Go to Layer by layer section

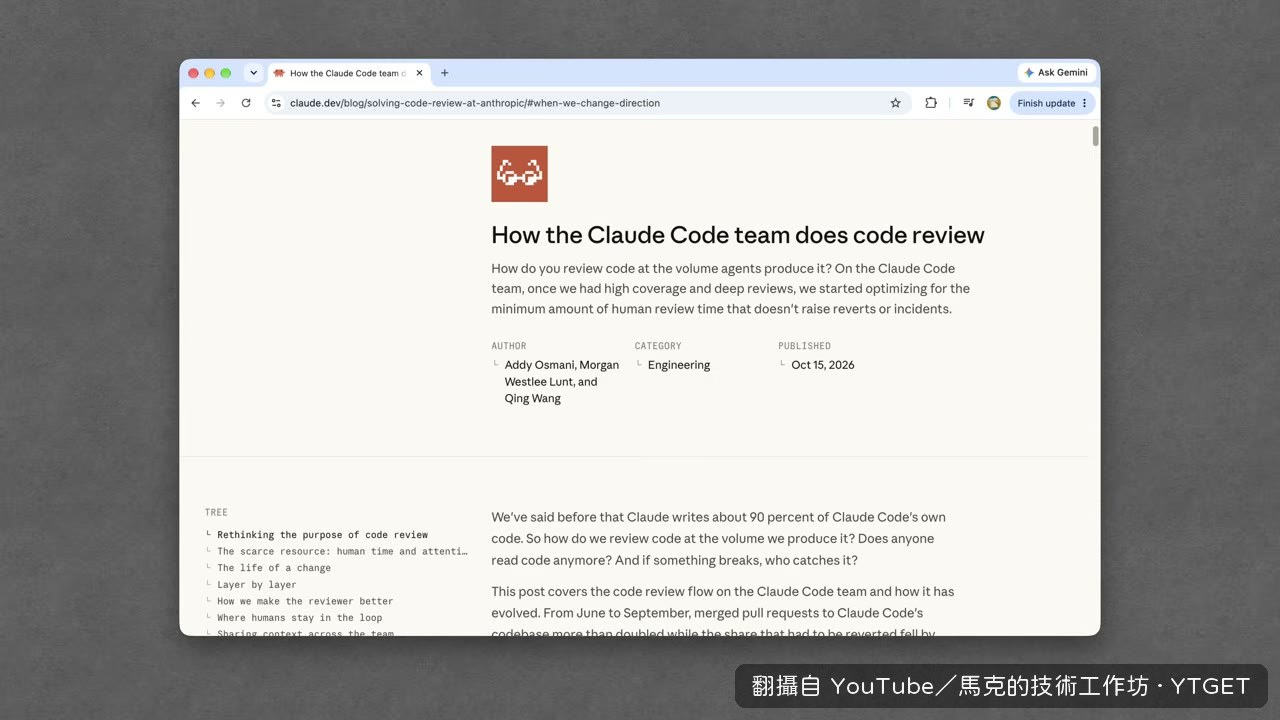(x=257, y=584)
